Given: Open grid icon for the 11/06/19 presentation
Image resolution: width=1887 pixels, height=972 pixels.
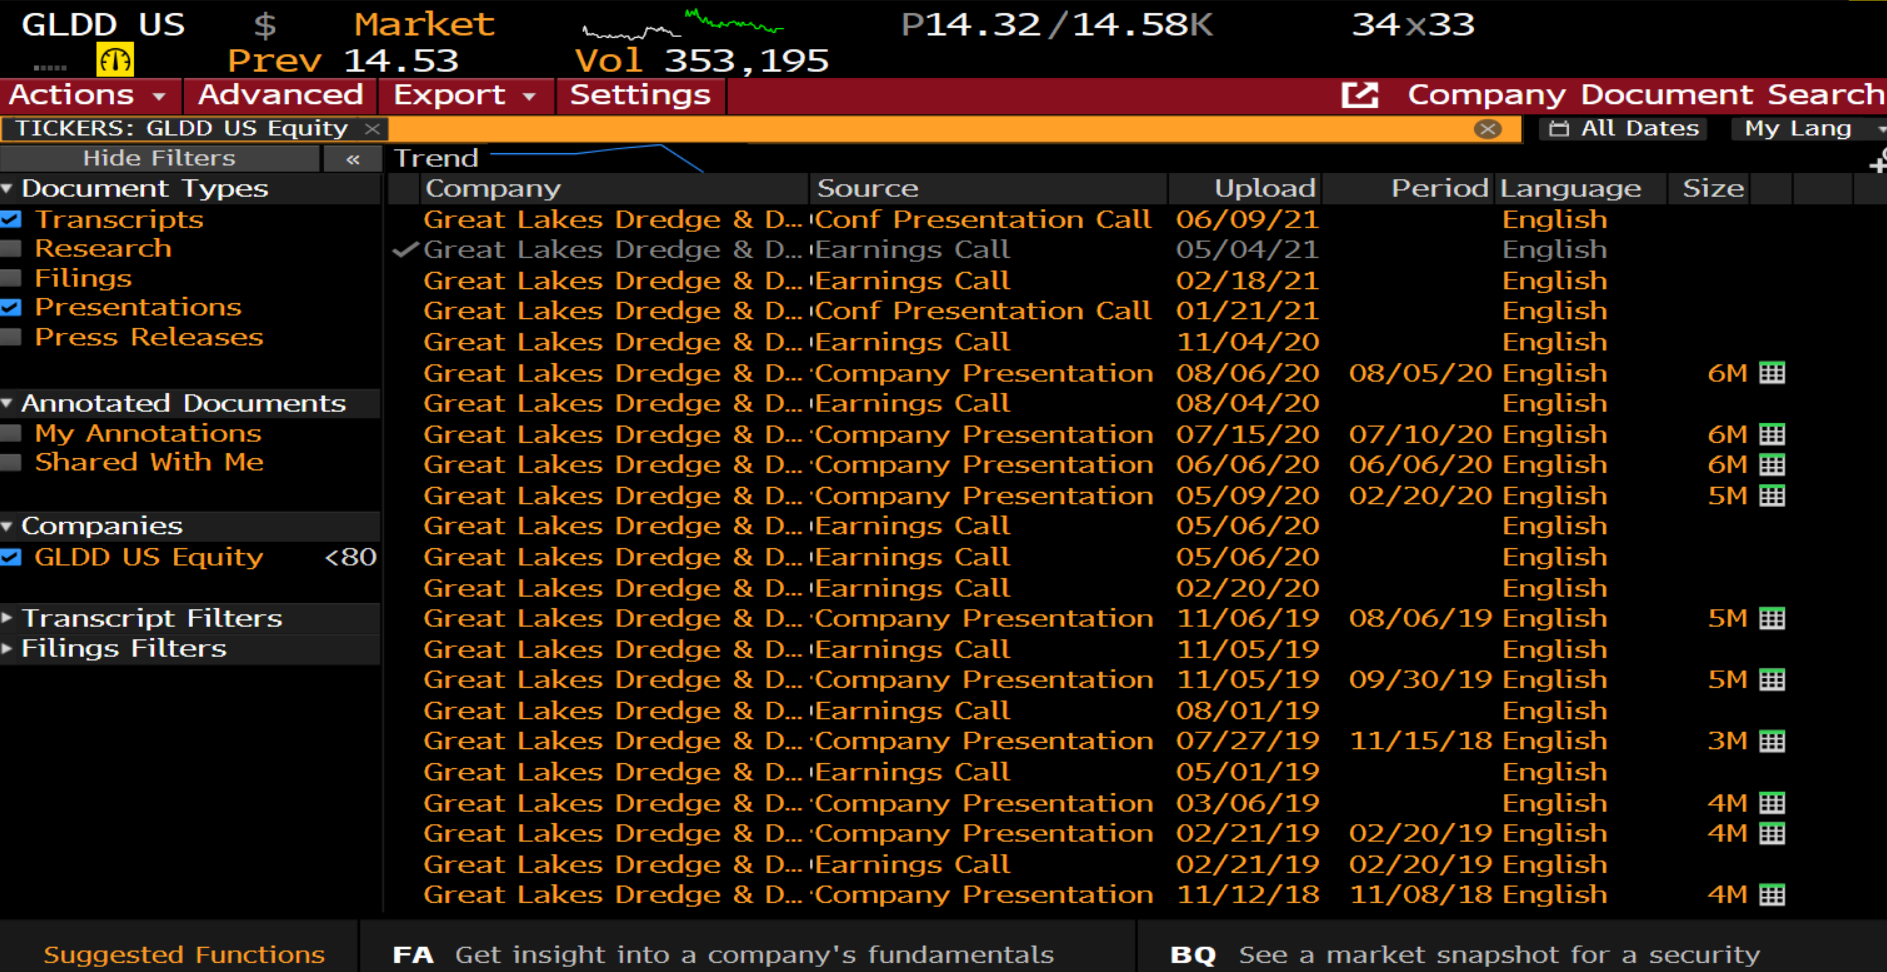Looking at the screenshot, I should coord(1772,618).
